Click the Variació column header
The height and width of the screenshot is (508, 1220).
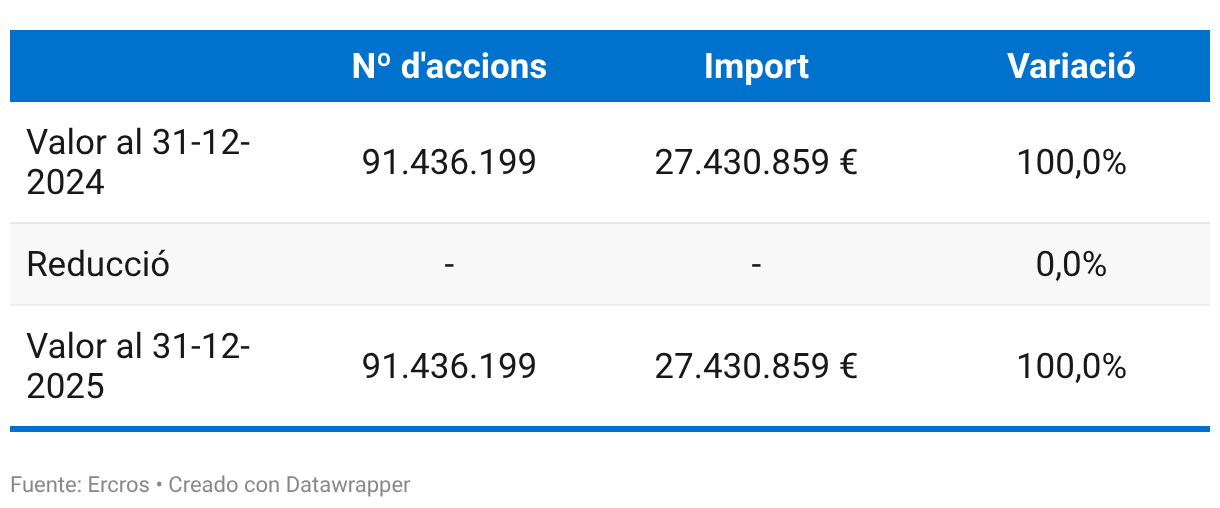click(1071, 66)
